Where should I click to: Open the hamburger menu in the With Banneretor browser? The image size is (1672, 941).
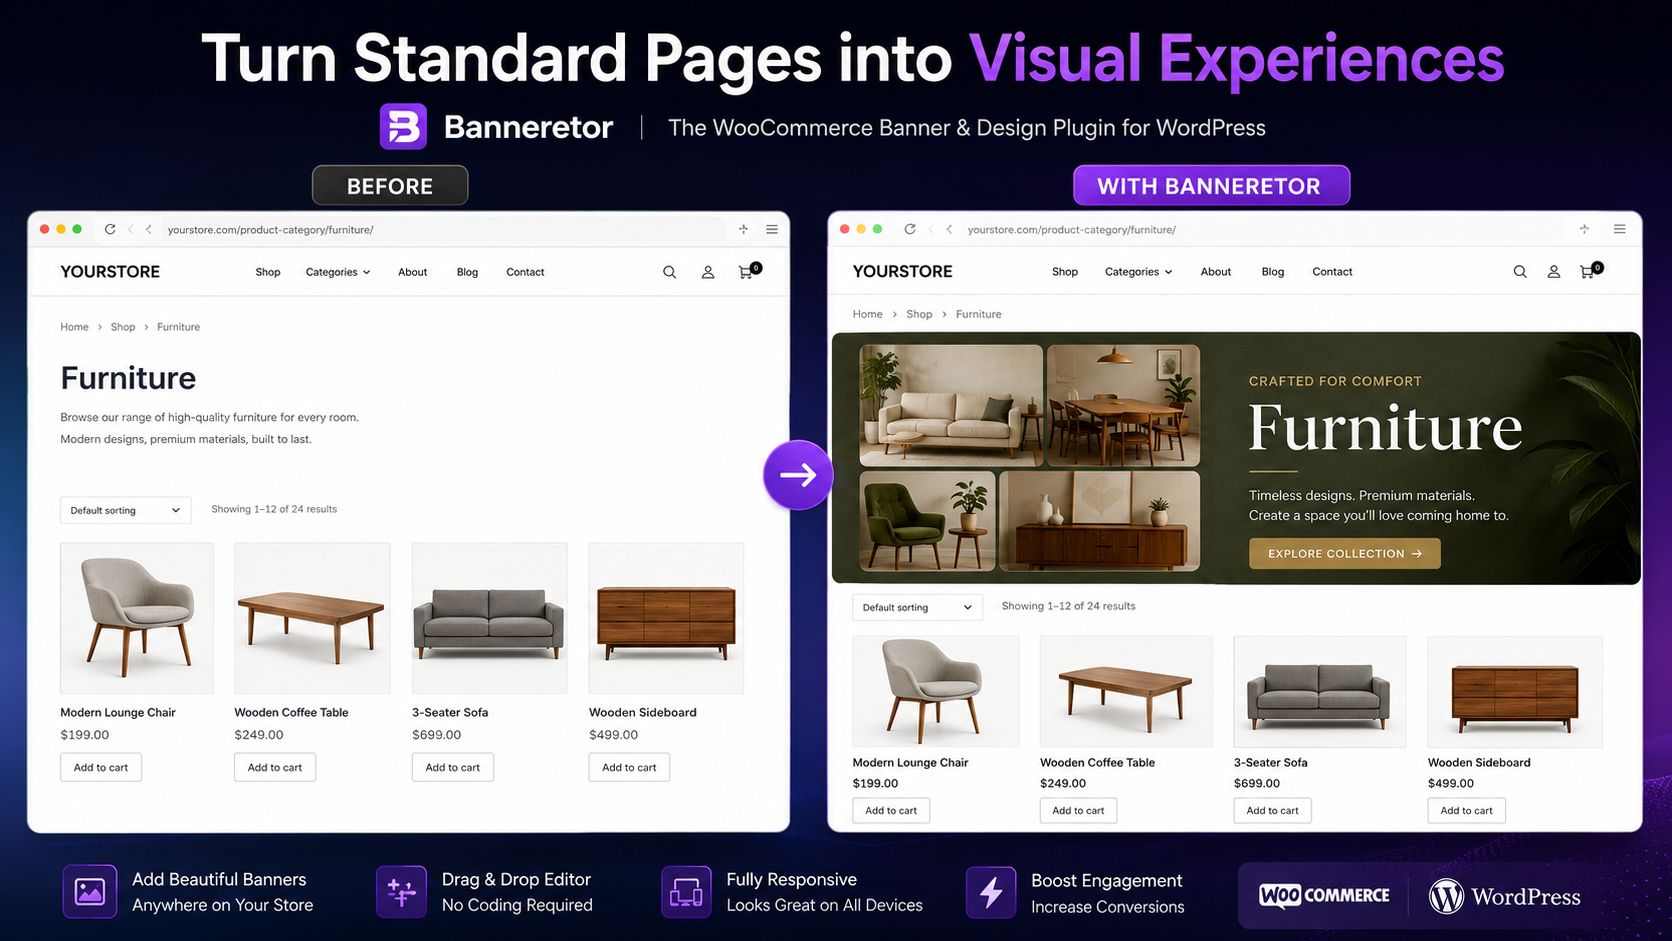point(1620,229)
